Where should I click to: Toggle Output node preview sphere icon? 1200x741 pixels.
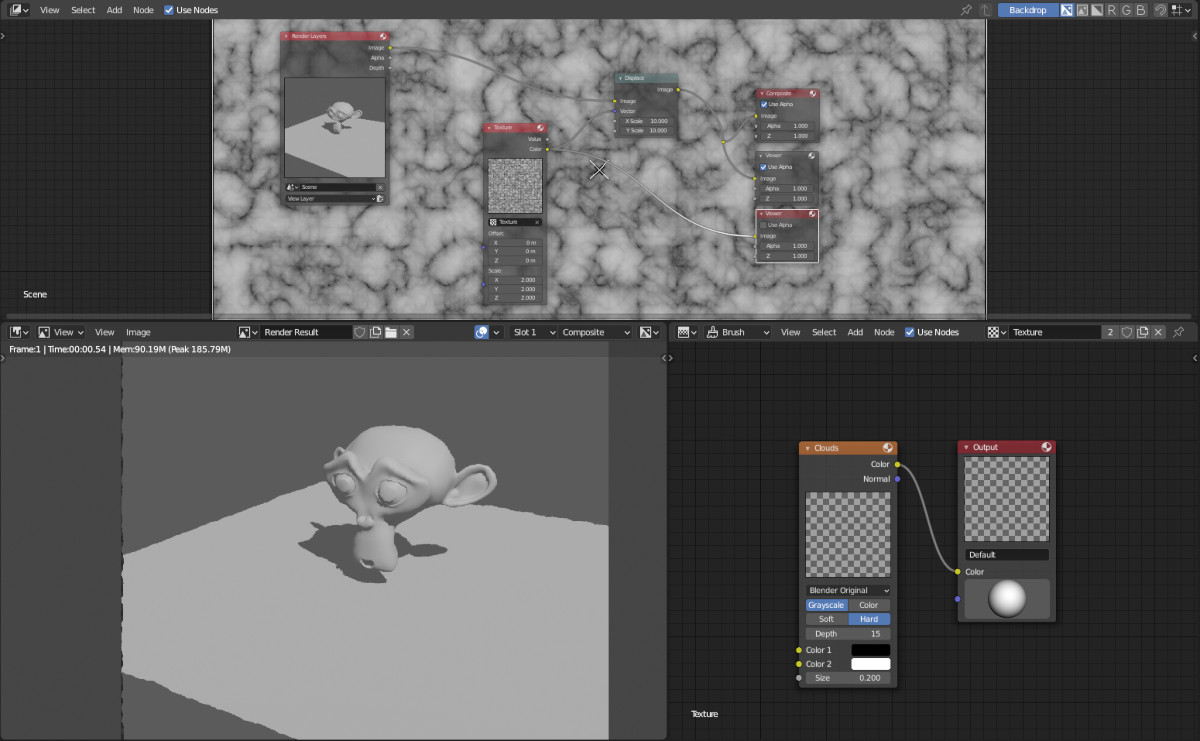(x=1046, y=447)
